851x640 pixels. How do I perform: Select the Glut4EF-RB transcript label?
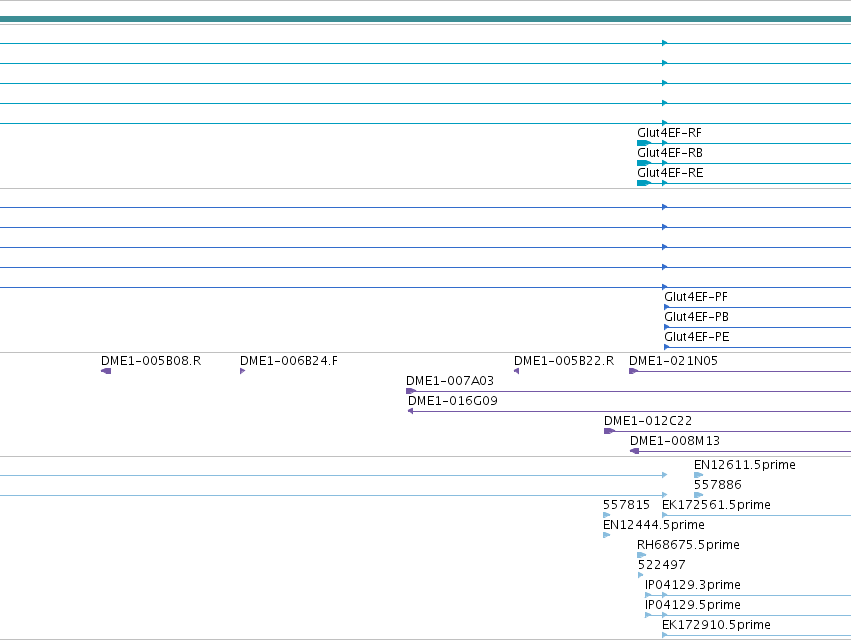[670, 153]
